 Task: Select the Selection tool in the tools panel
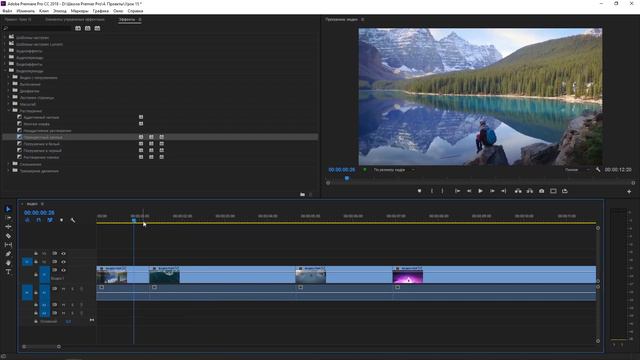(8, 209)
